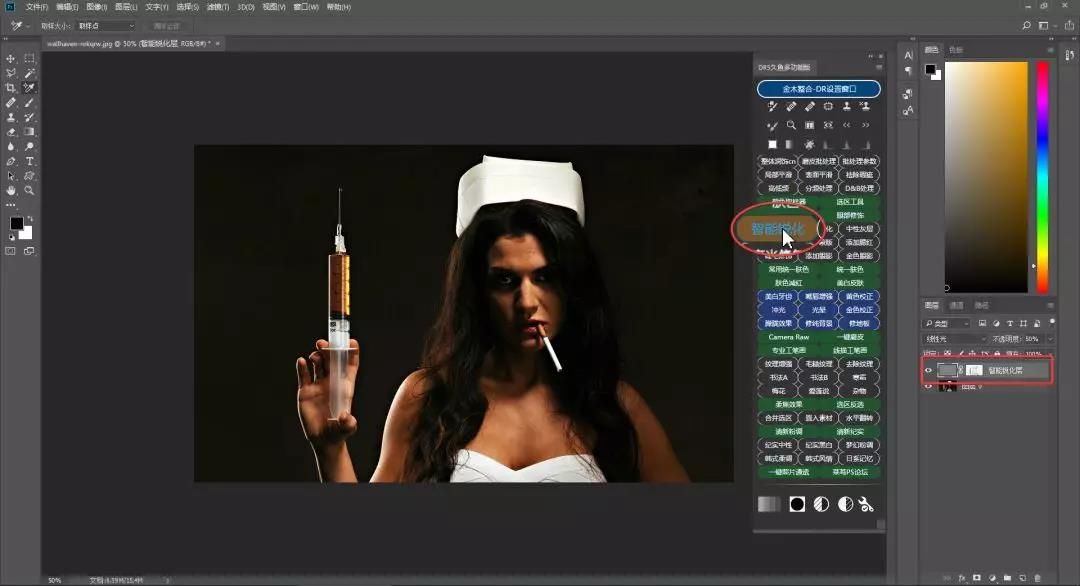This screenshot has width=1080, height=586.
Task: Click the Delete layer trash icon
Action: pyautogui.click(x=1038, y=578)
